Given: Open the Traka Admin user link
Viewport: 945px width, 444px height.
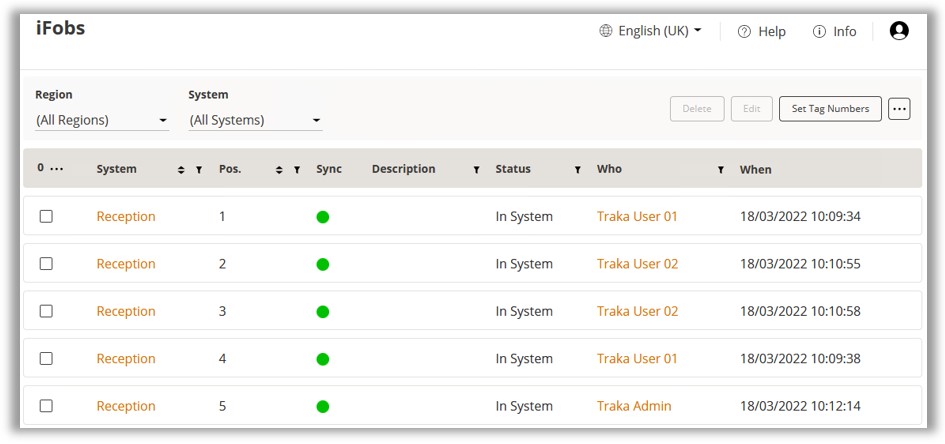Looking at the screenshot, I should [x=634, y=406].
